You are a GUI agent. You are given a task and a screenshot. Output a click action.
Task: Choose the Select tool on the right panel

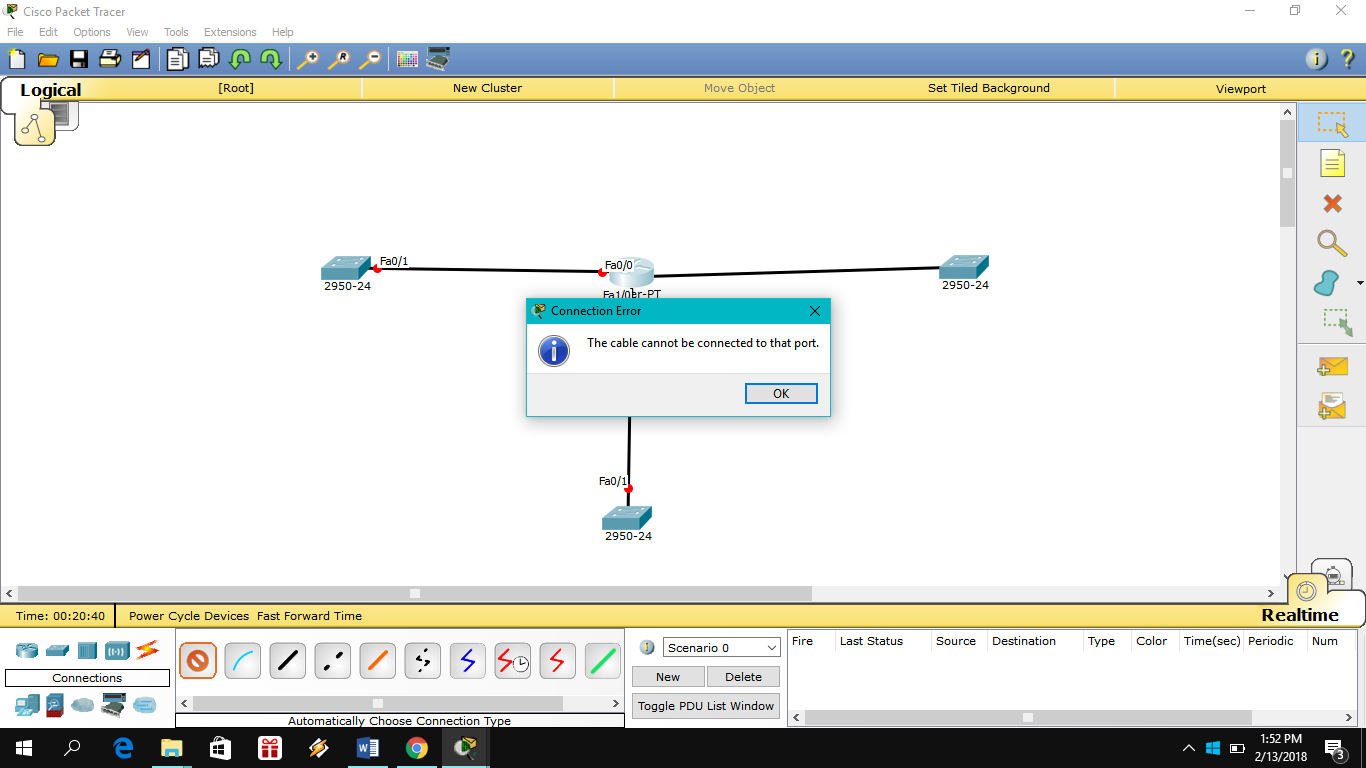click(x=1332, y=124)
